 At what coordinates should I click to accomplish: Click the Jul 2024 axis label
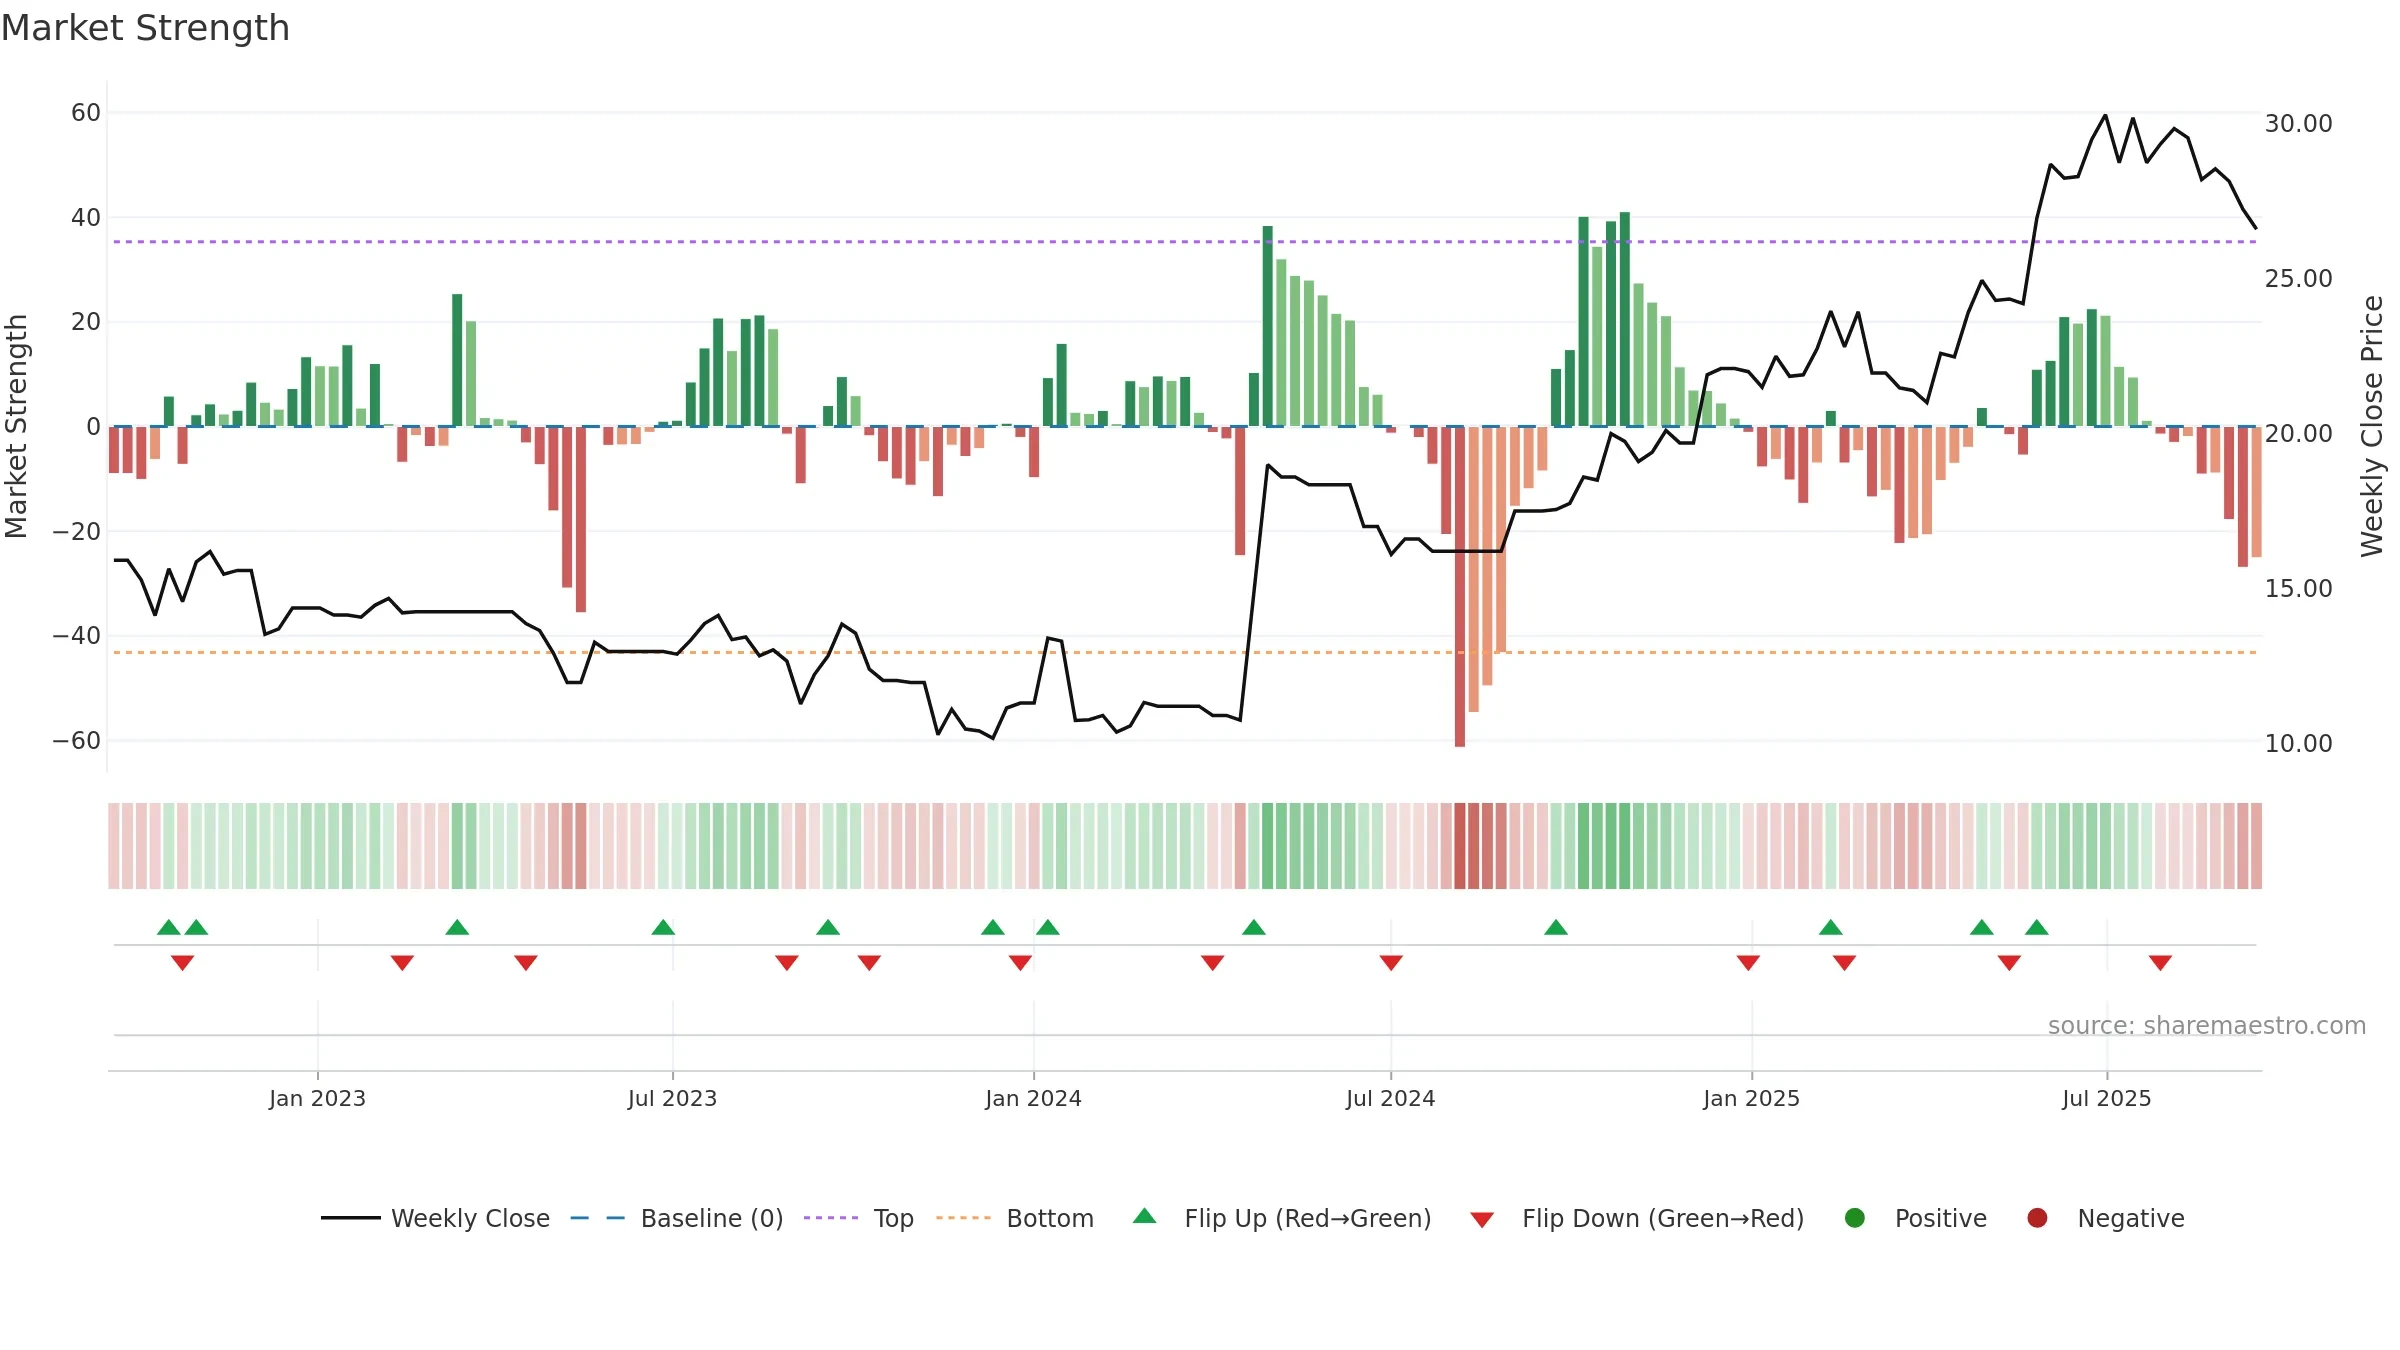[x=1390, y=1098]
